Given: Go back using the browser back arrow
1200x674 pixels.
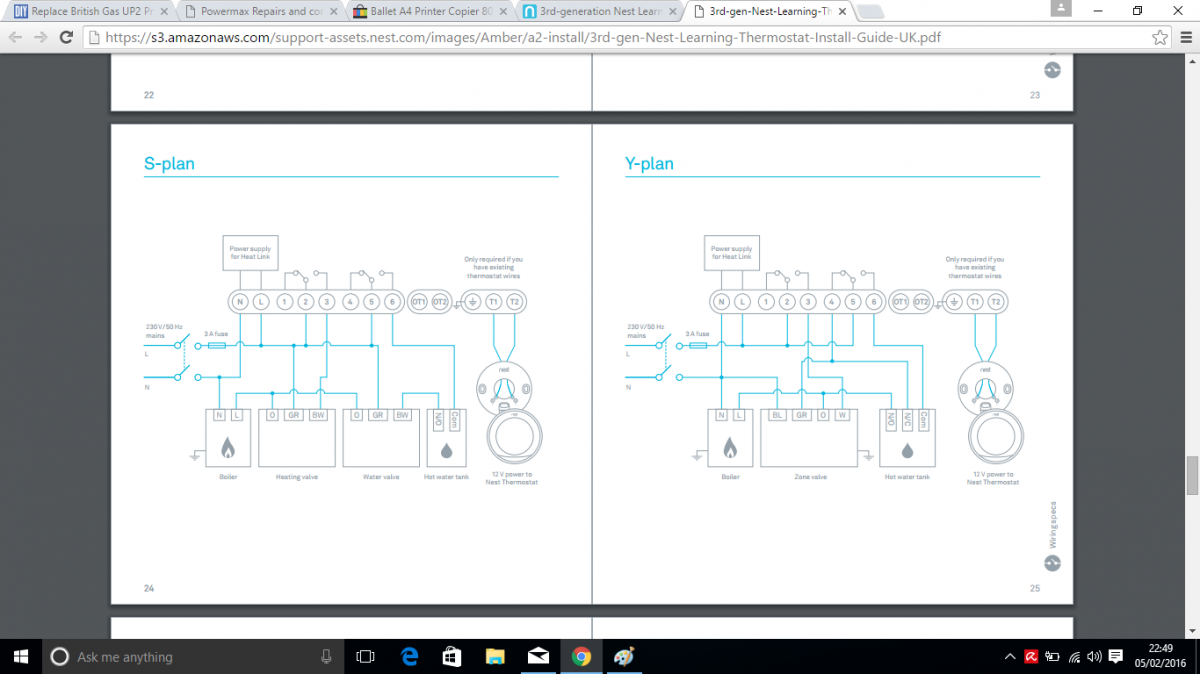Looking at the screenshot, I should pos(14,38).
